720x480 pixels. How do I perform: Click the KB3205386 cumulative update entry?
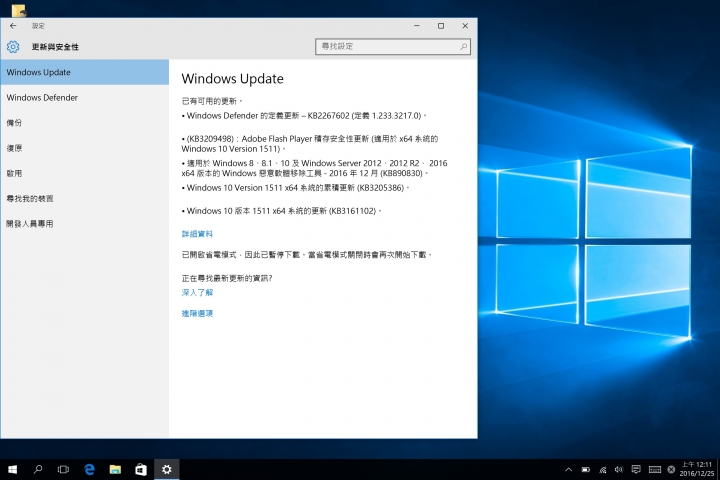click(295, 188)
